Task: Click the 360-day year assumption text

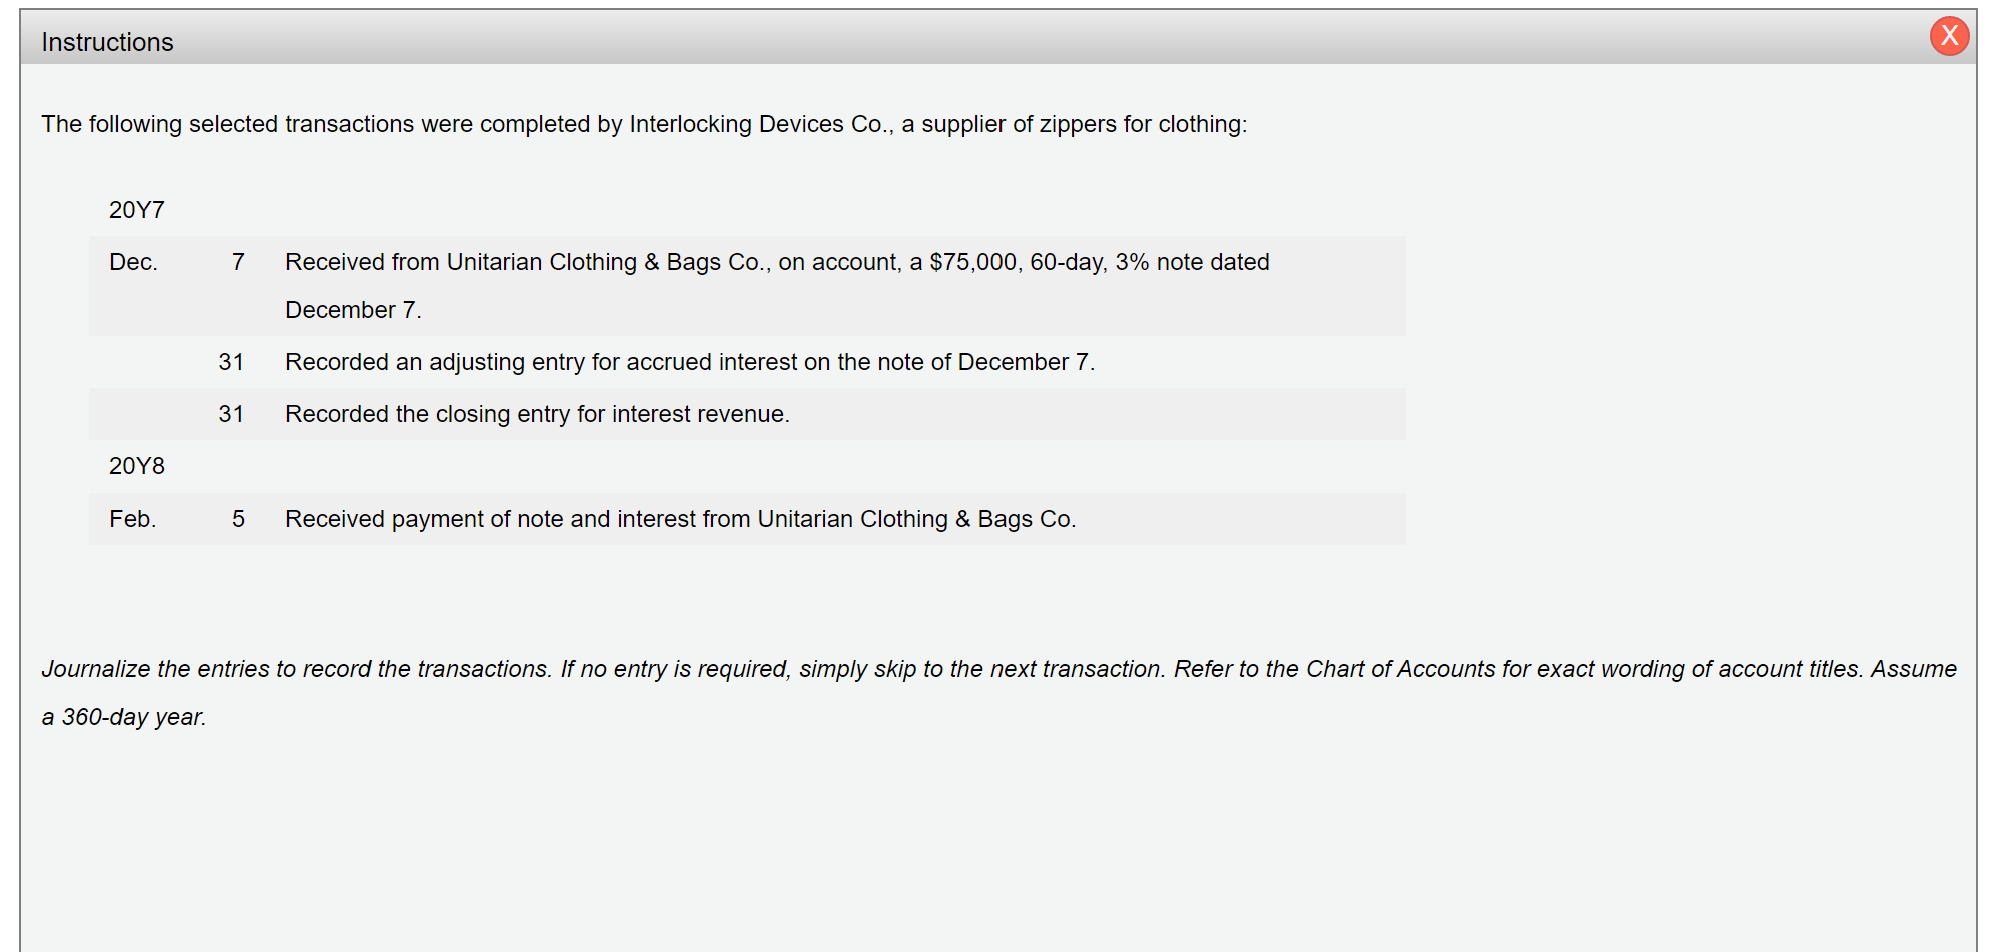Action: [x=124, y=716]
